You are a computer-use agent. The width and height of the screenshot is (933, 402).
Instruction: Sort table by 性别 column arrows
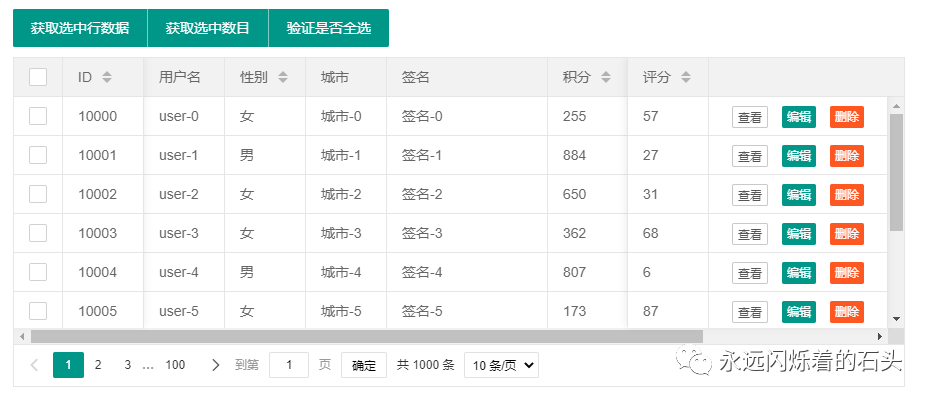coord(283,77)
